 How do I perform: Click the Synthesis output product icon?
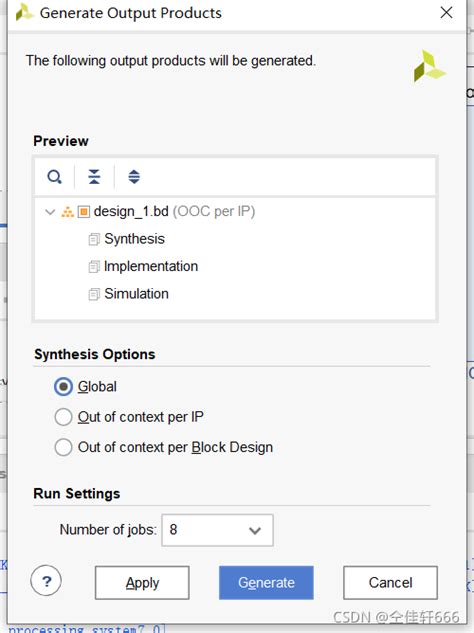[x=94, y=239]
